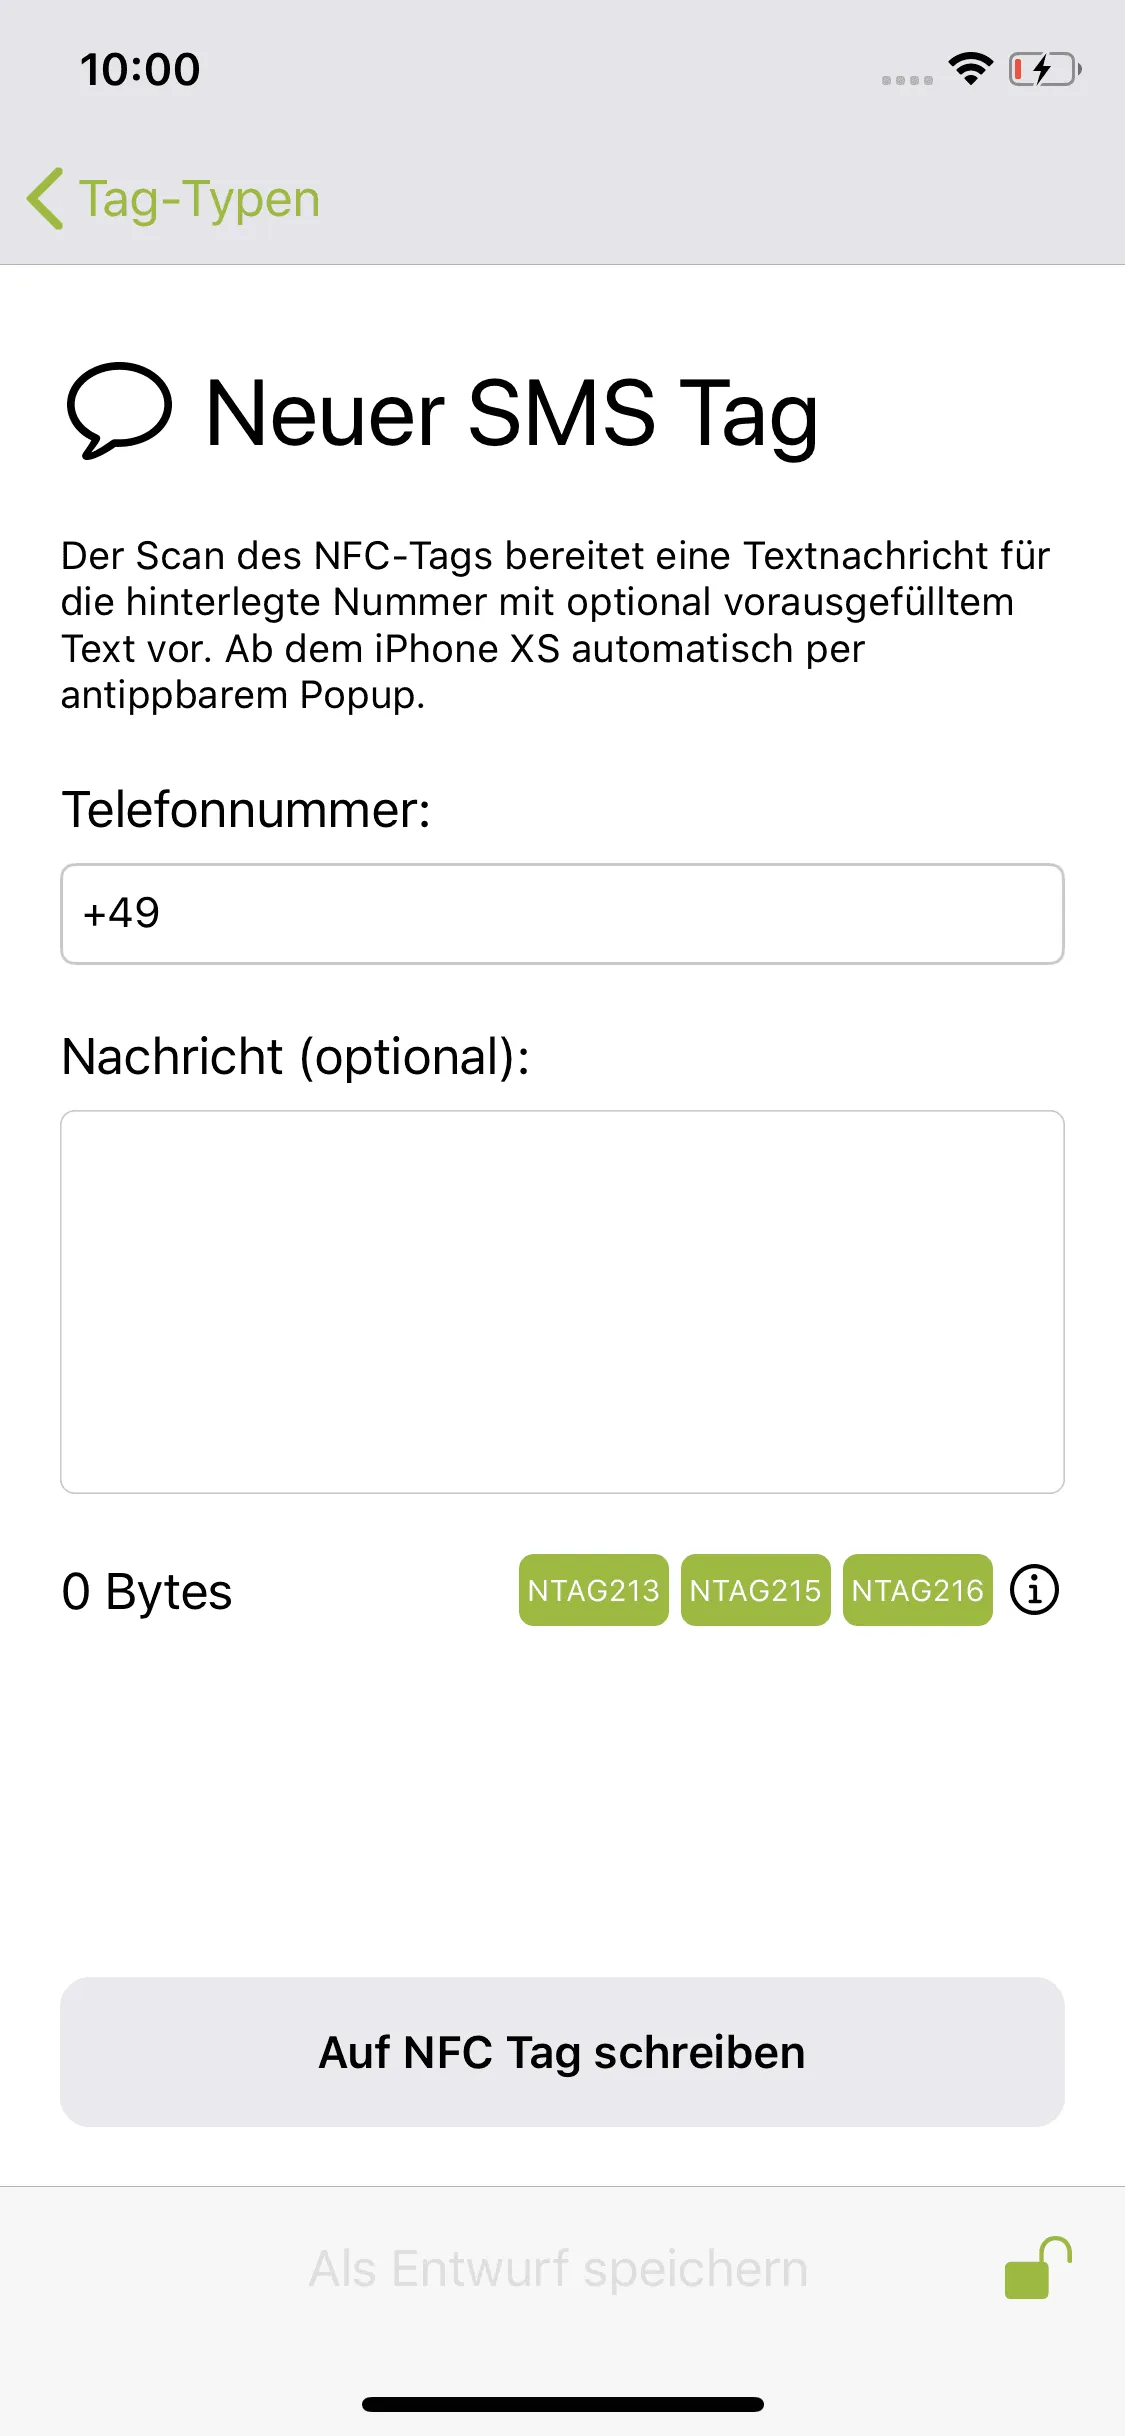Tap the home indicator bar

point(562,2404)
